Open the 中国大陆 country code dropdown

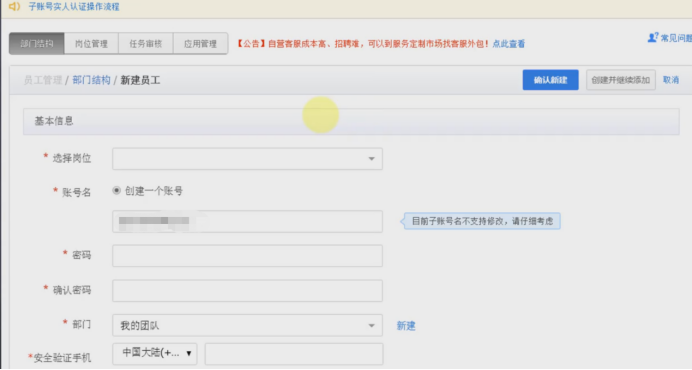(x=155, y=353)
